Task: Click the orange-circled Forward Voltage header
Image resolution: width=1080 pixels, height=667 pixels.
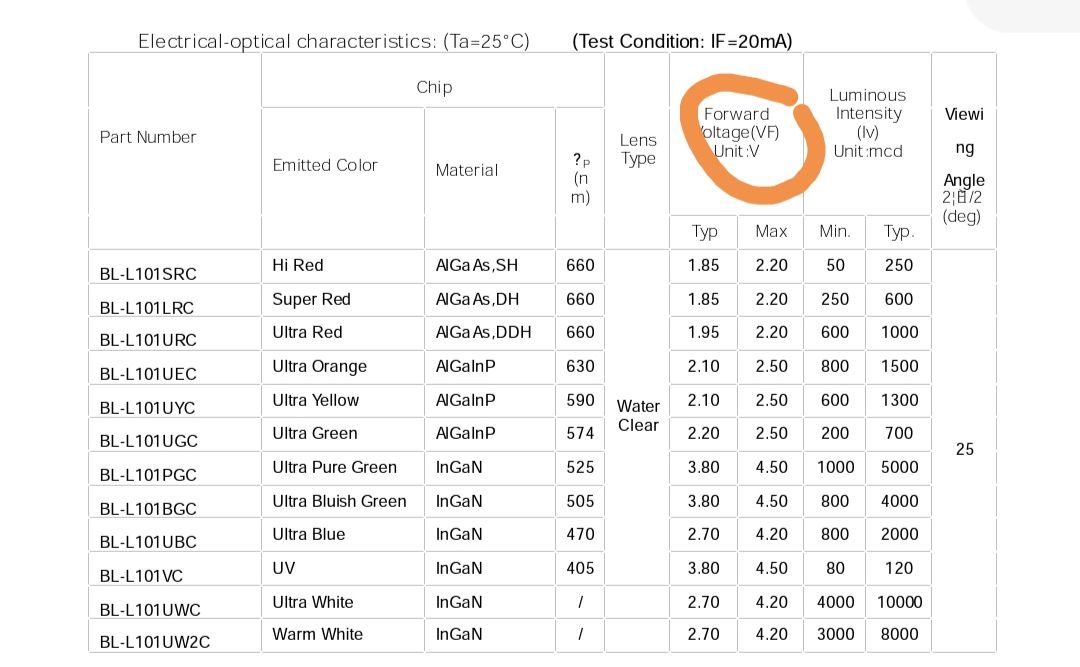Action: pyautogui.click(x=740, y=132)
